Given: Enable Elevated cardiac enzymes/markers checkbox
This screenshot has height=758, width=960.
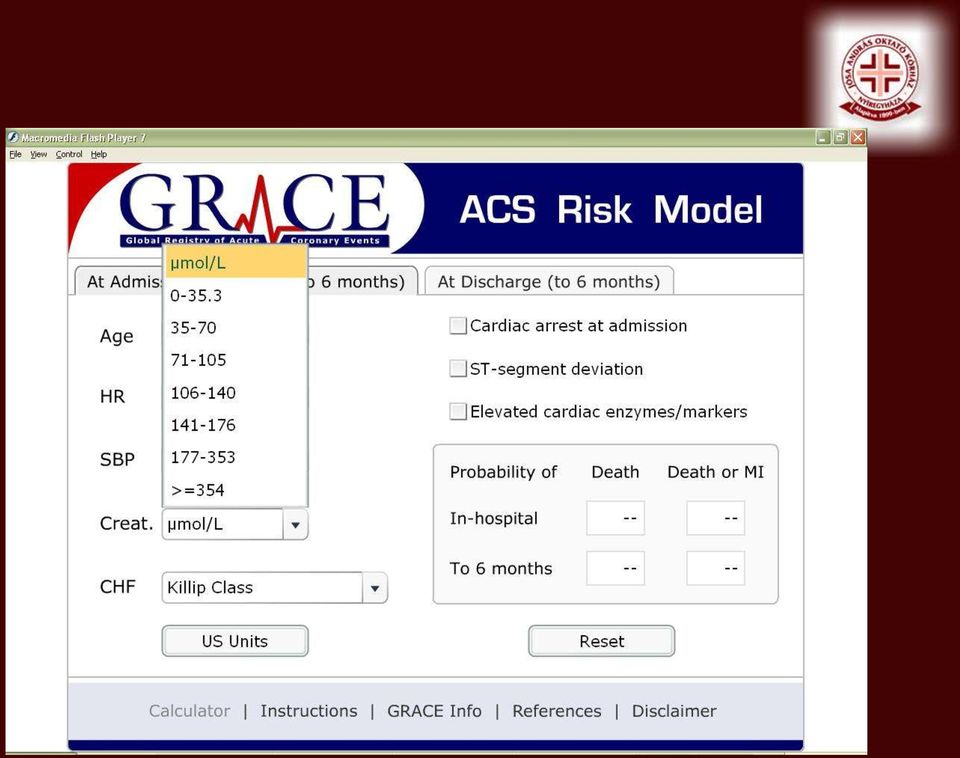Looking at the screenshot, I should point(458,411).
